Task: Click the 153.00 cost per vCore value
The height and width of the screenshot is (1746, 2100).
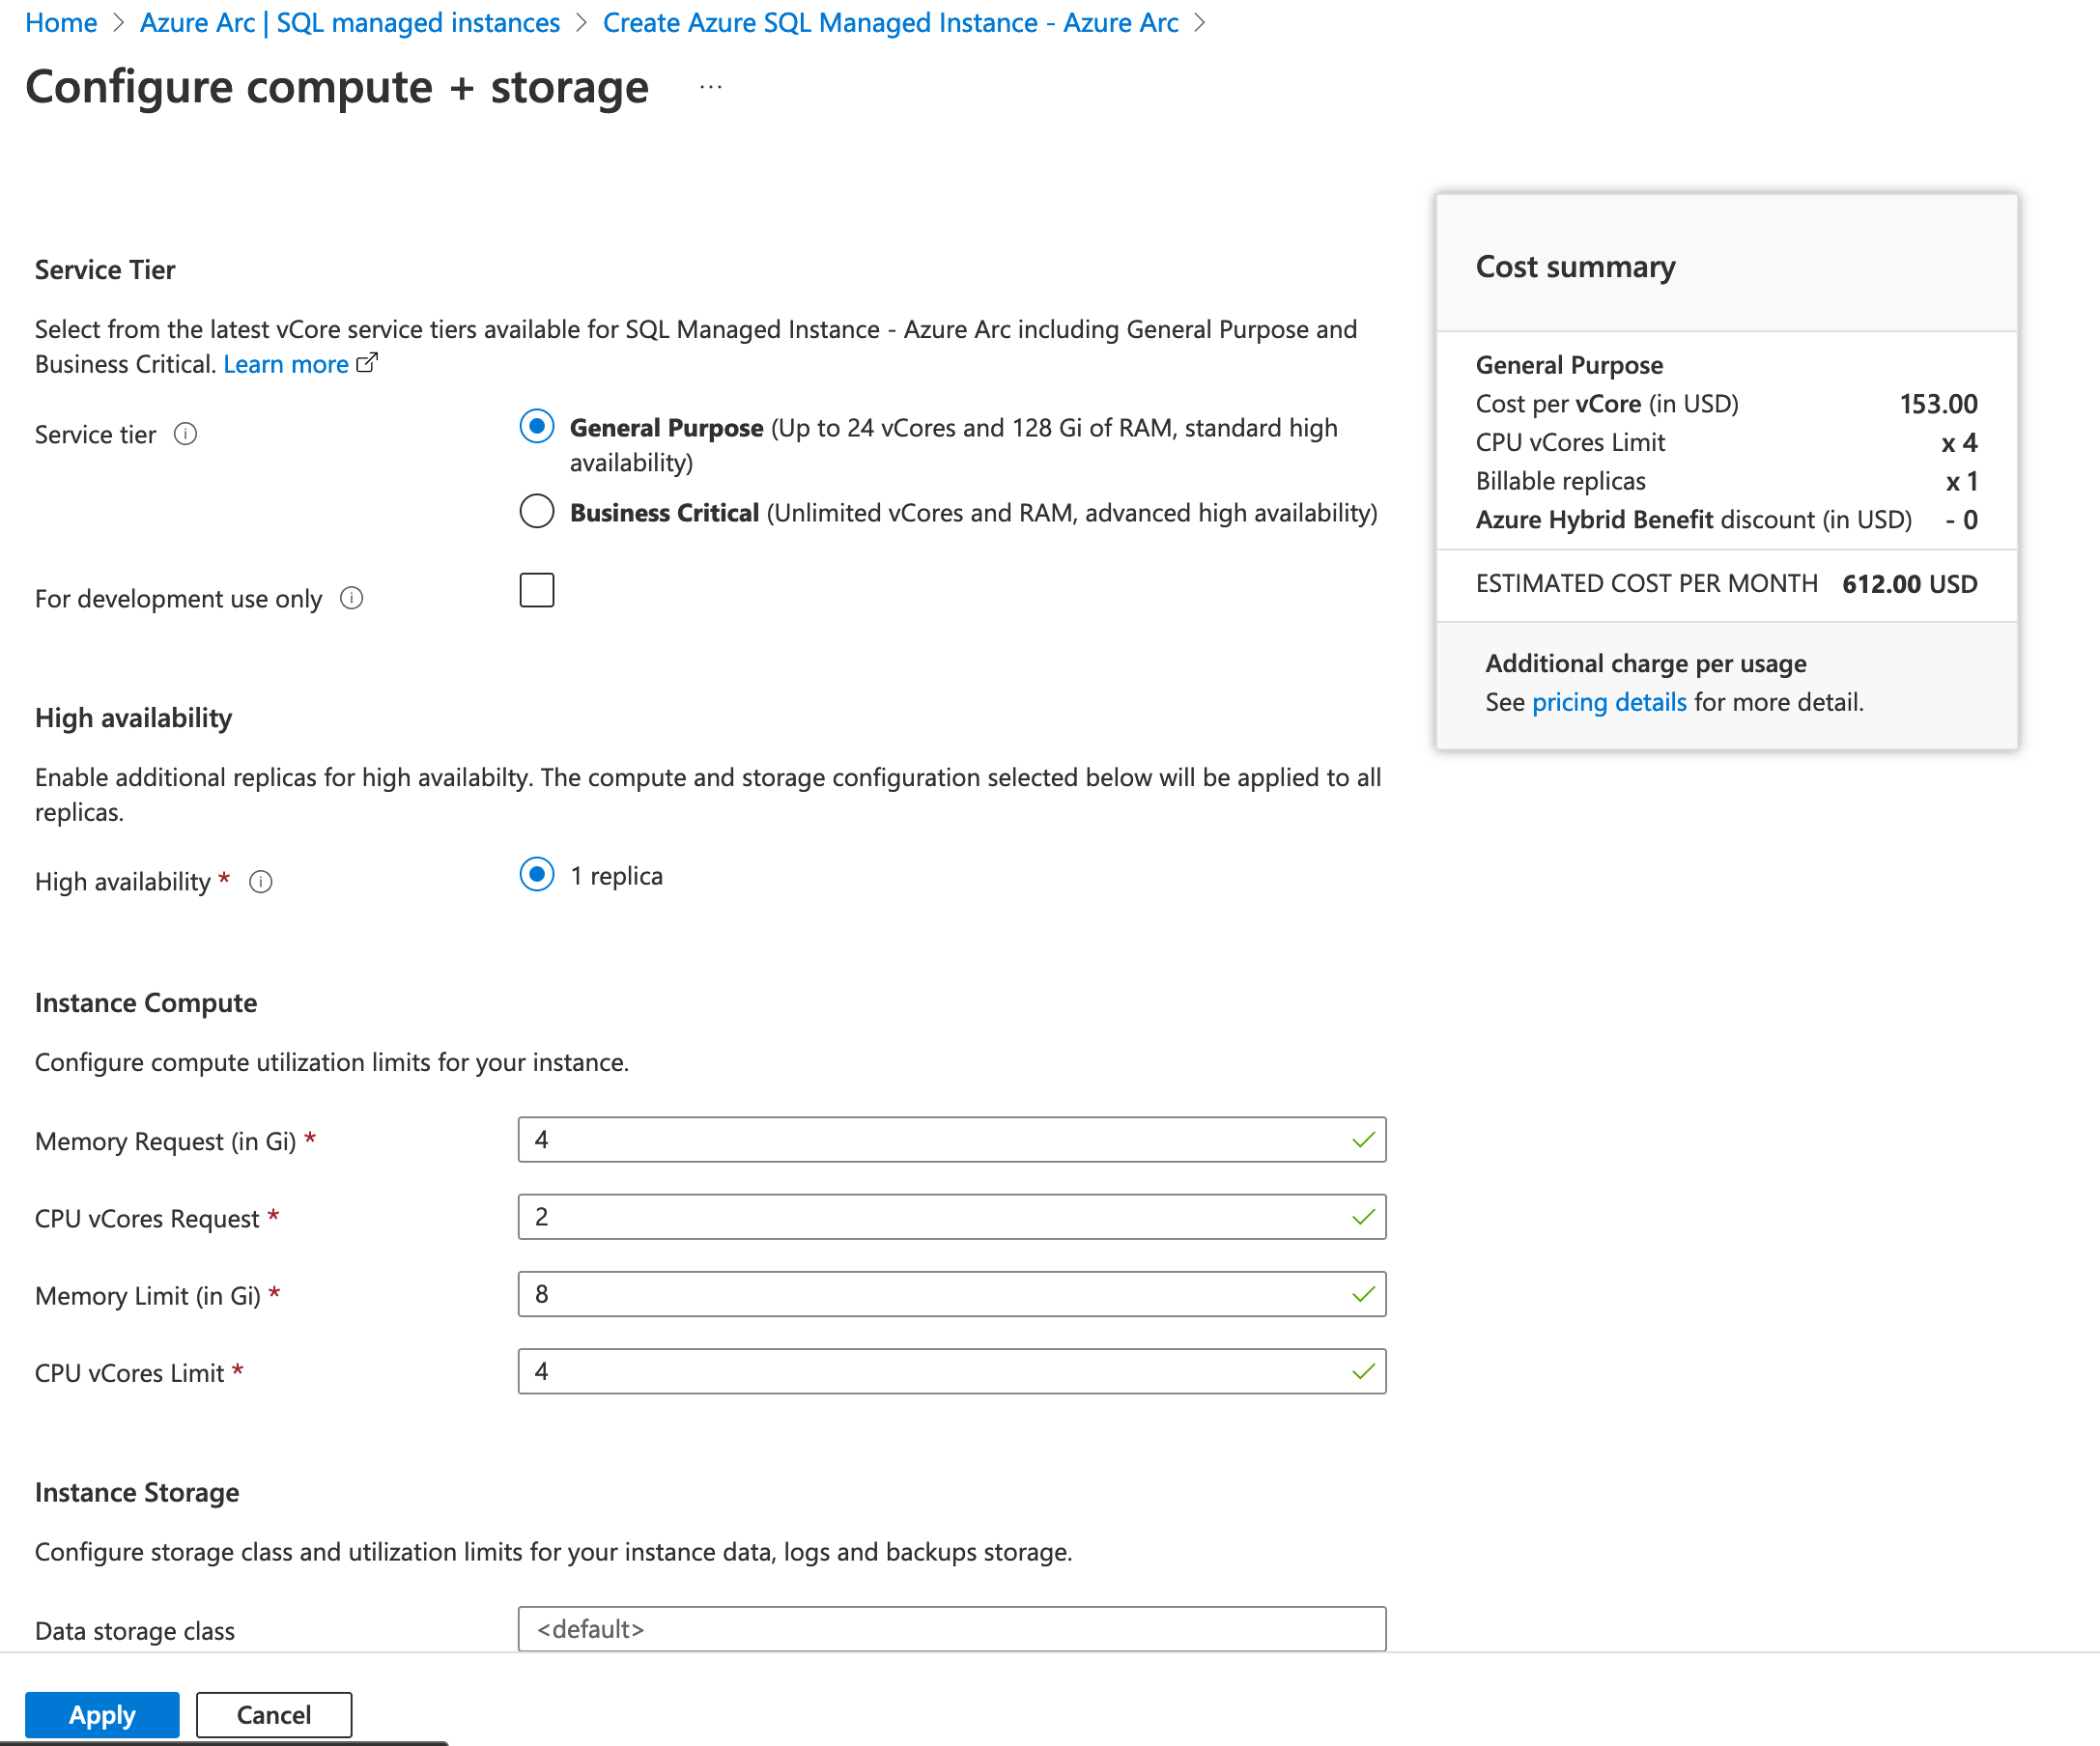Action: 1939,404
